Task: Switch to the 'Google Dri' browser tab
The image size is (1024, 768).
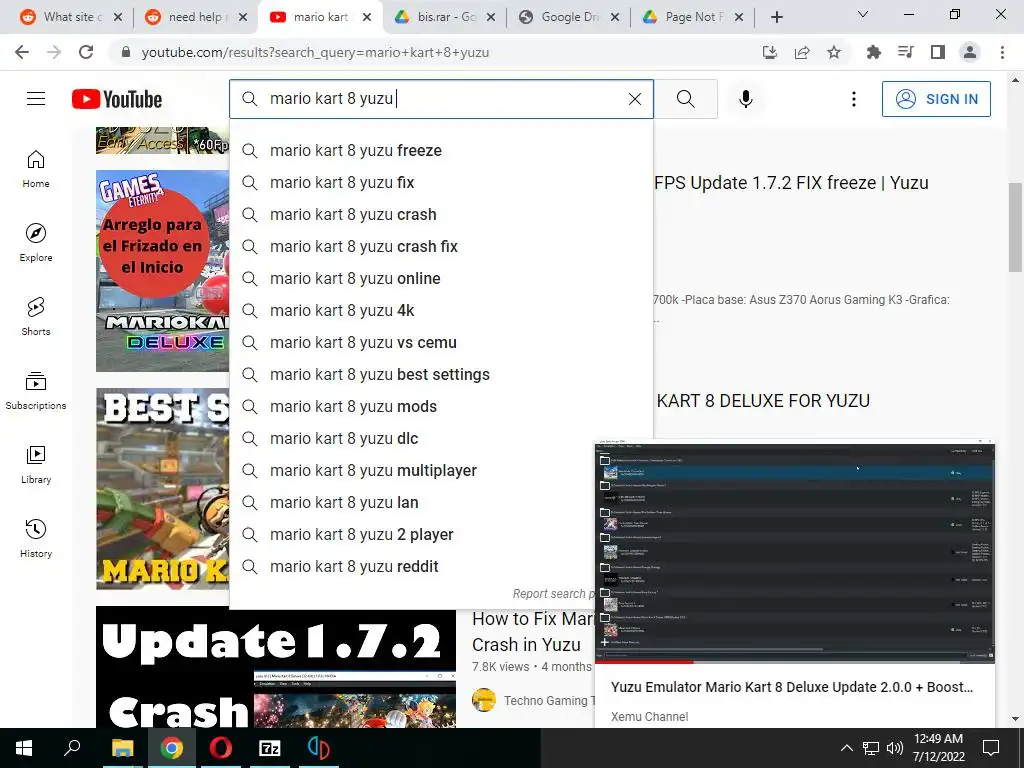Action: tap(568, 17)
